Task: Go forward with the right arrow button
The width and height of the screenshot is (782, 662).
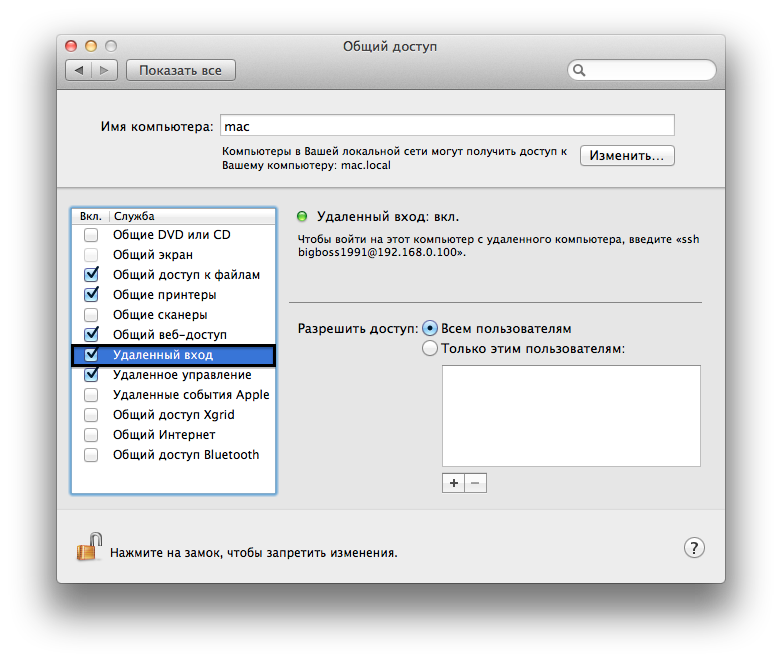Action: (104, 70)
